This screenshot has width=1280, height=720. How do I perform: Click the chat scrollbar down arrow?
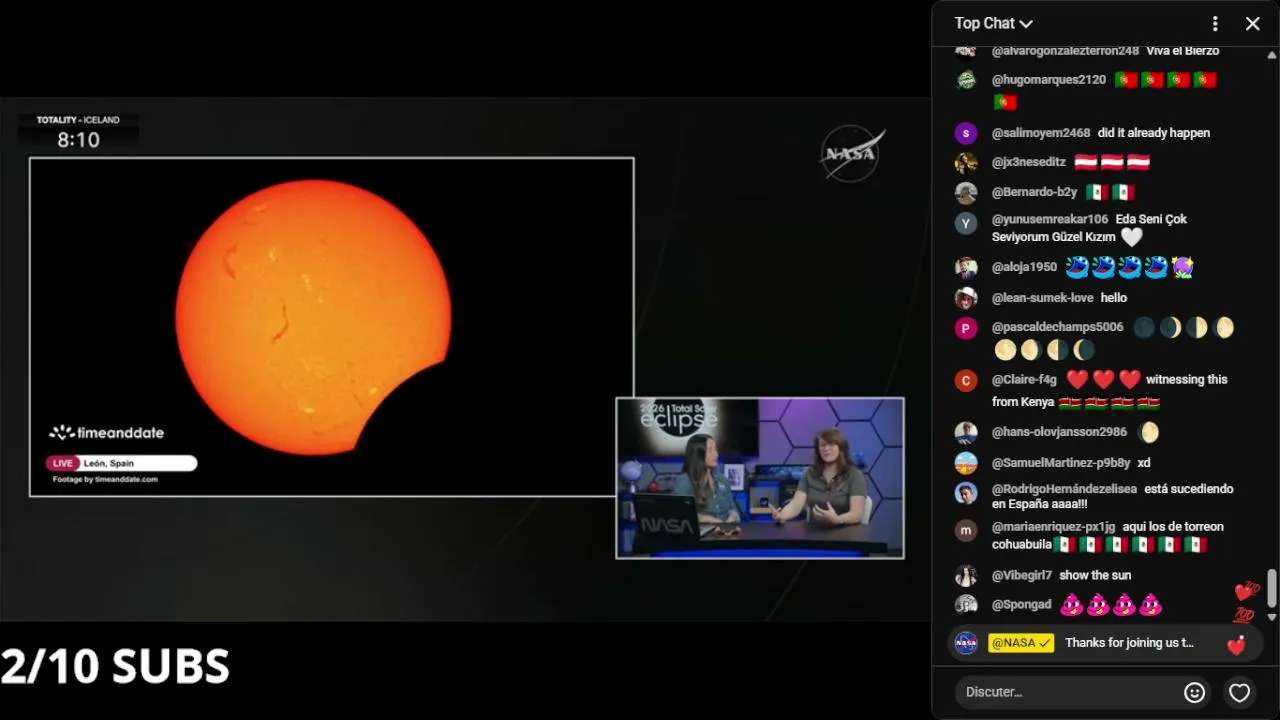point(1272,617)
